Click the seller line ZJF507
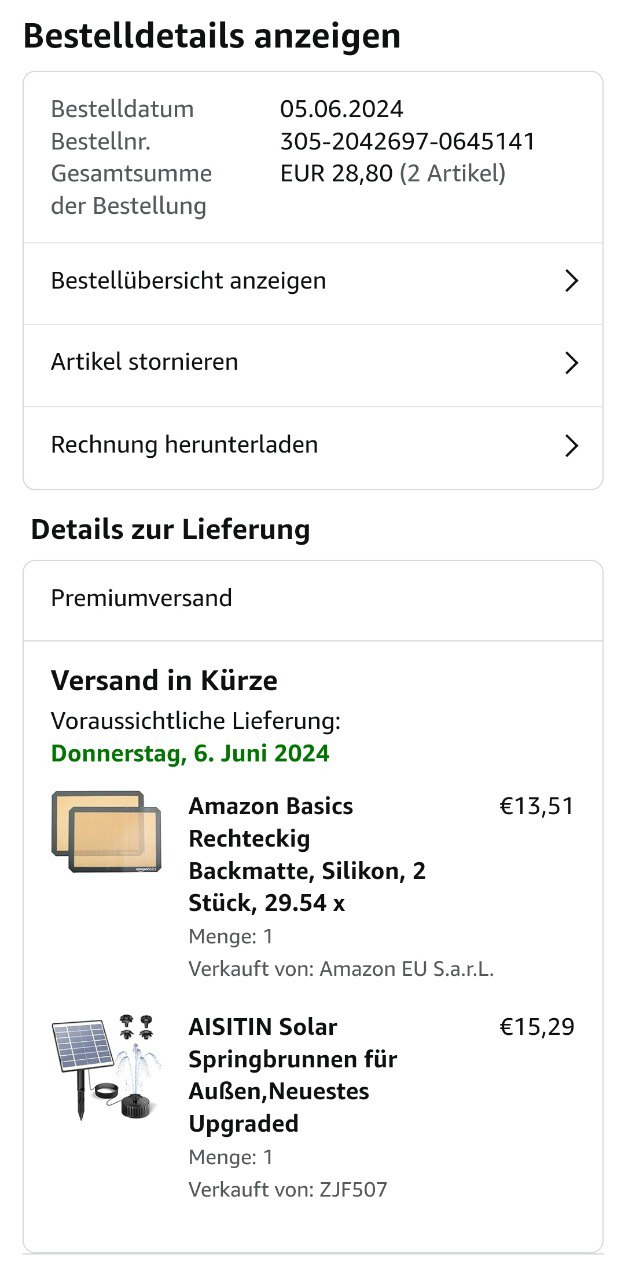Image resolution: width=625 pixels, height=1280 pixels. pyautogui.click(x=288, y=1190)
